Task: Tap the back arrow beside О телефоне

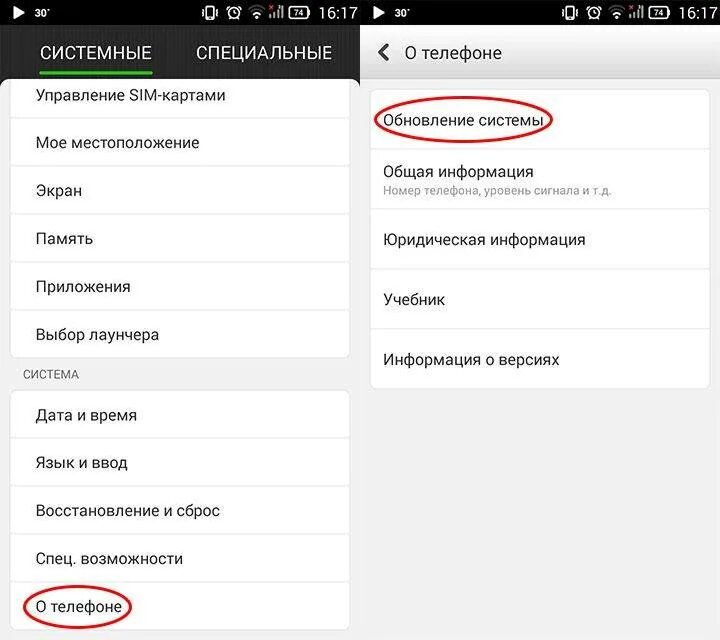Action: click(384, 53)
